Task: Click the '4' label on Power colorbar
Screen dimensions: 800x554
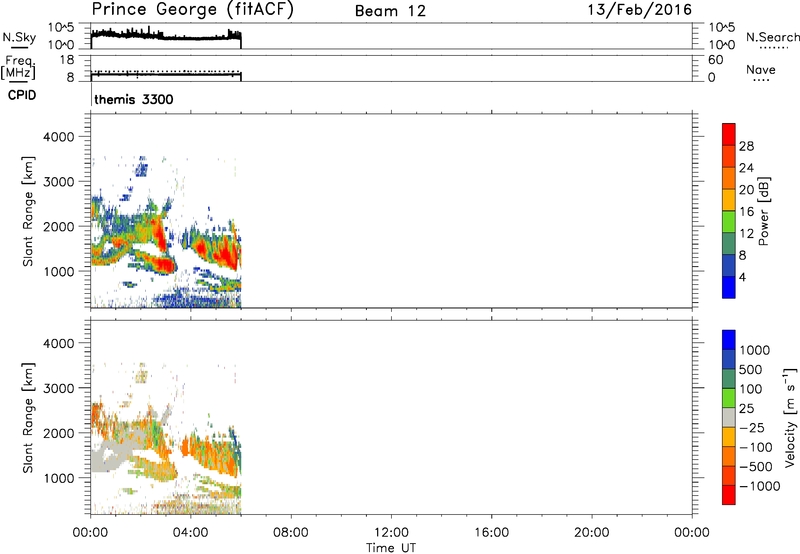Action: click(x=742, y=278)
